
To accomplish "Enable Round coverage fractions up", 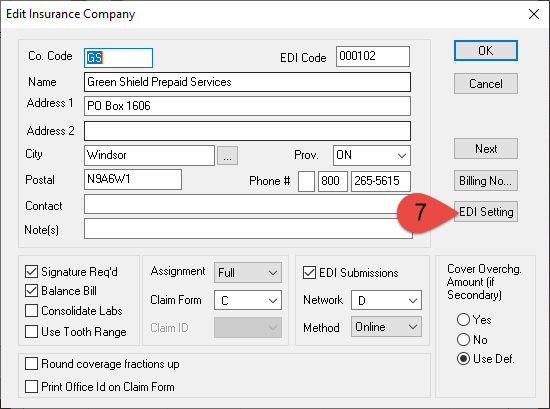I will pyautogui.click(x=32, y=364).
